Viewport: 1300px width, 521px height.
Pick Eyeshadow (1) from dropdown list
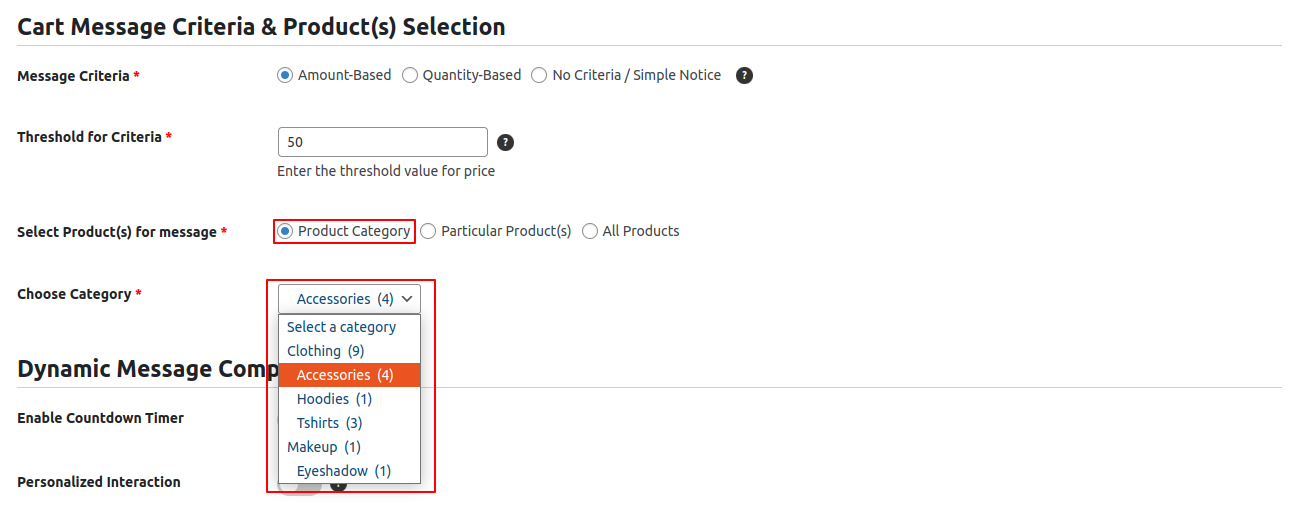[x=344, y=471]
